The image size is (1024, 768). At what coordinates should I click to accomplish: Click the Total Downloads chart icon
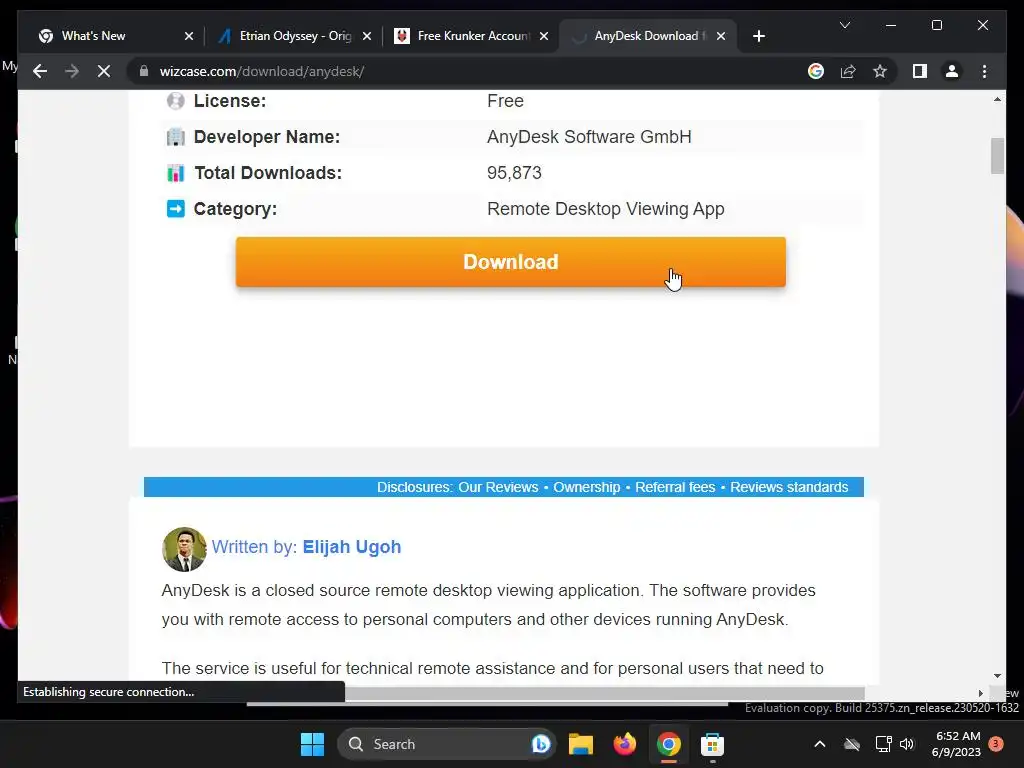tap(176, 172)
